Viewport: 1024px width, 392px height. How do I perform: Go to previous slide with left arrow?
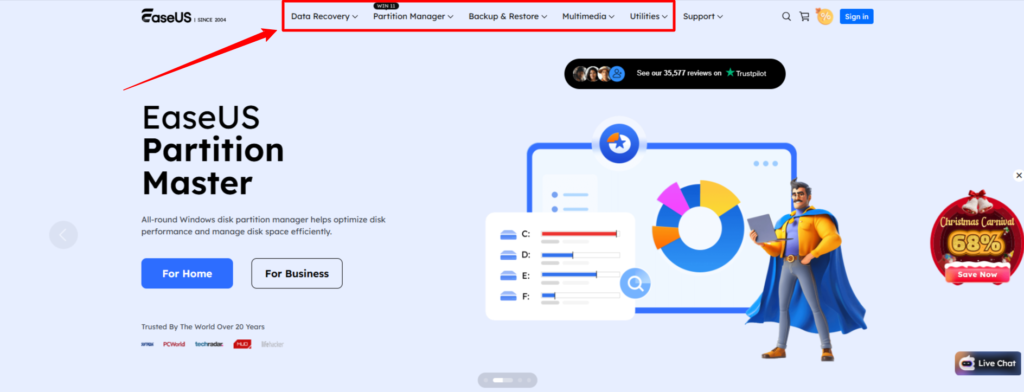point(63,235)
